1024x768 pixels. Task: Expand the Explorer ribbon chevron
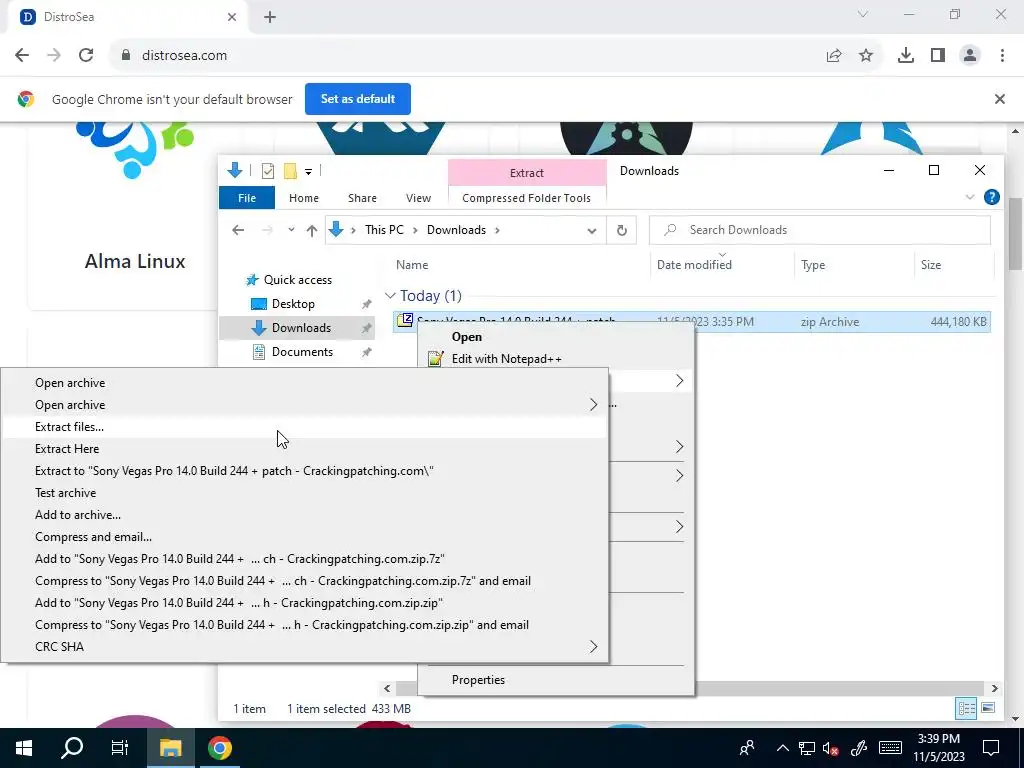click(x=970, y=197)
